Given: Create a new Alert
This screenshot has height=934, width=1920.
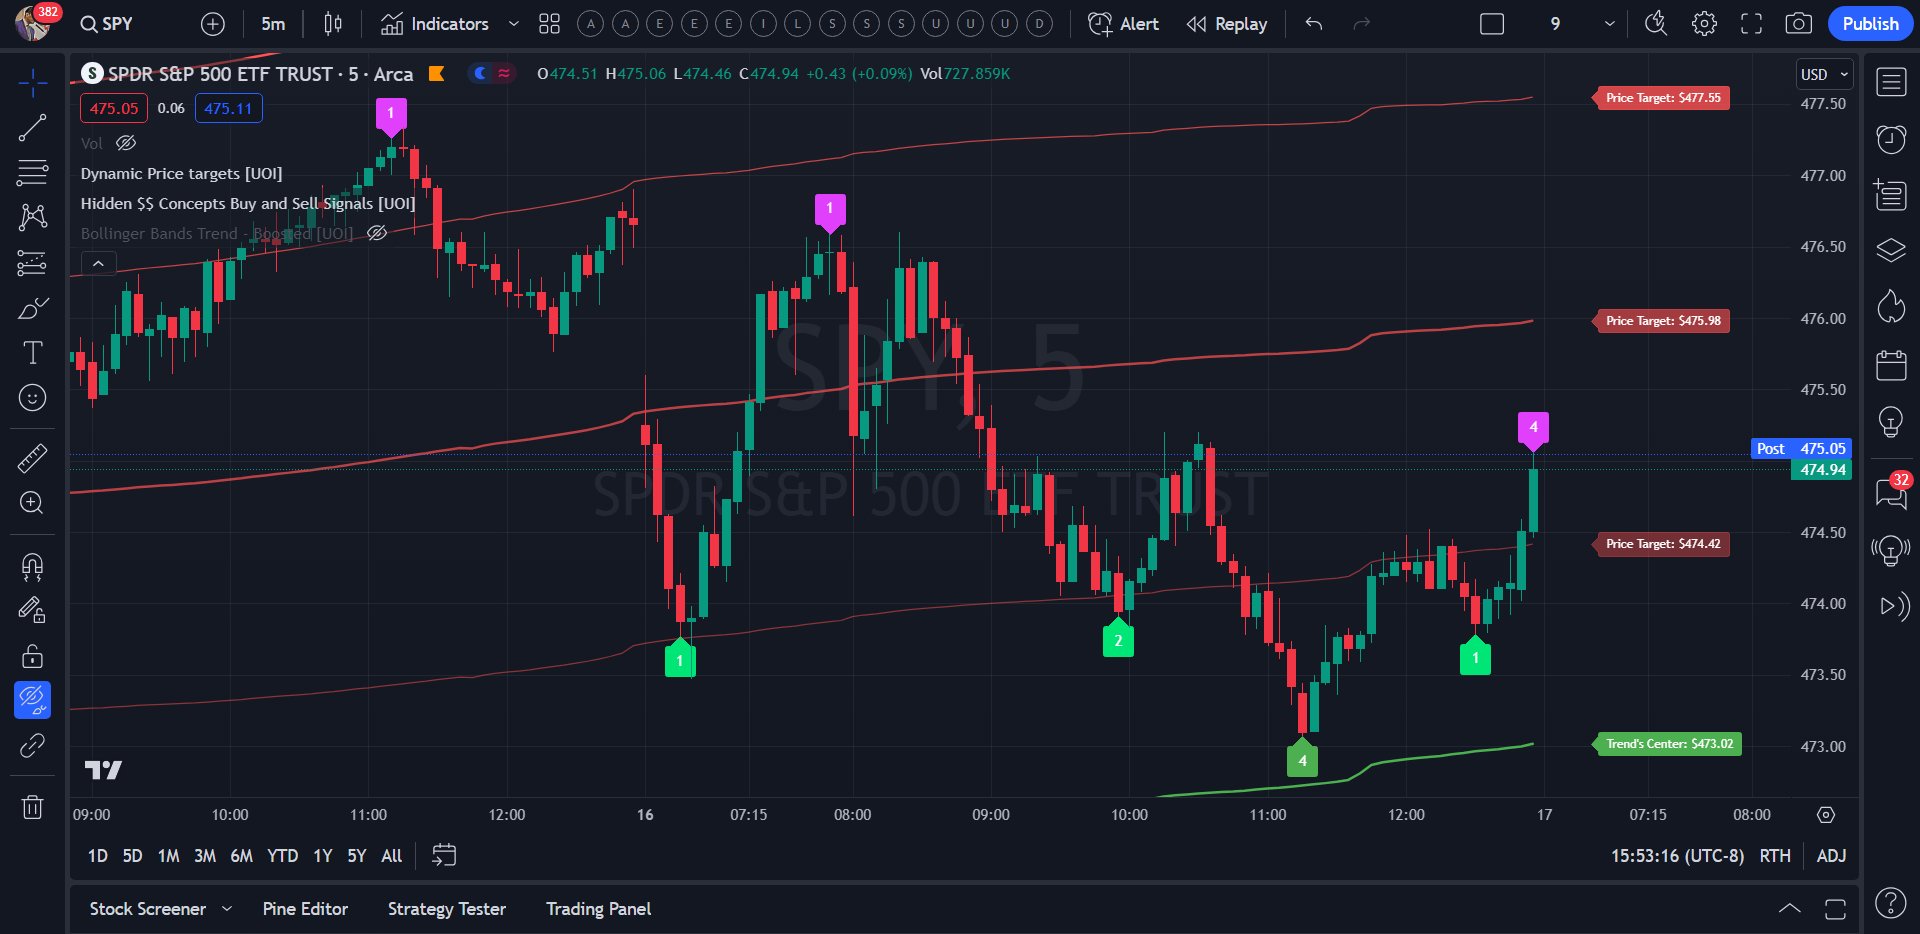Looking at the screenshot, I should [1123, 24].
